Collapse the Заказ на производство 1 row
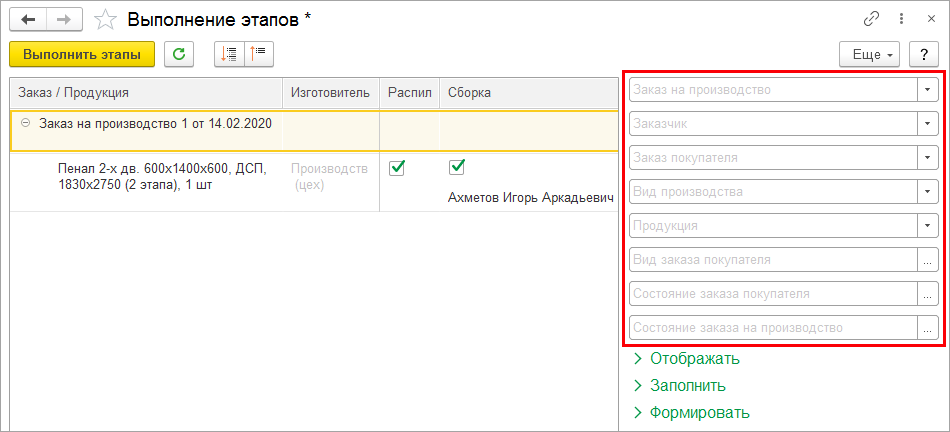The height and width of the screenshot is (432, 950). [25, 124]
